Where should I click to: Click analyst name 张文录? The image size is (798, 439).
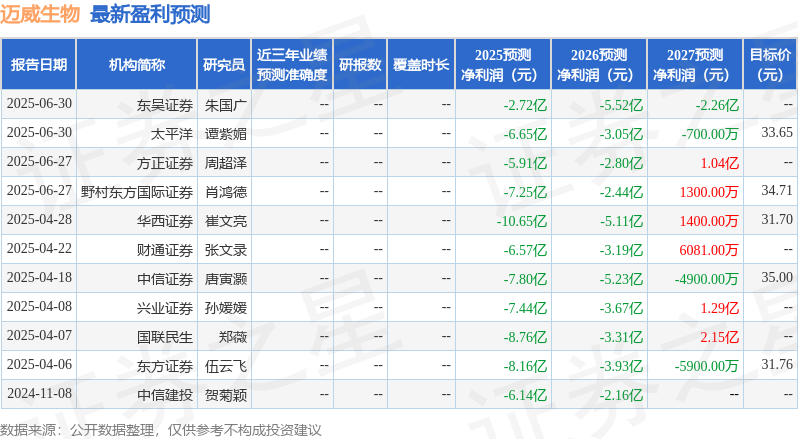(x=226, y=250)
